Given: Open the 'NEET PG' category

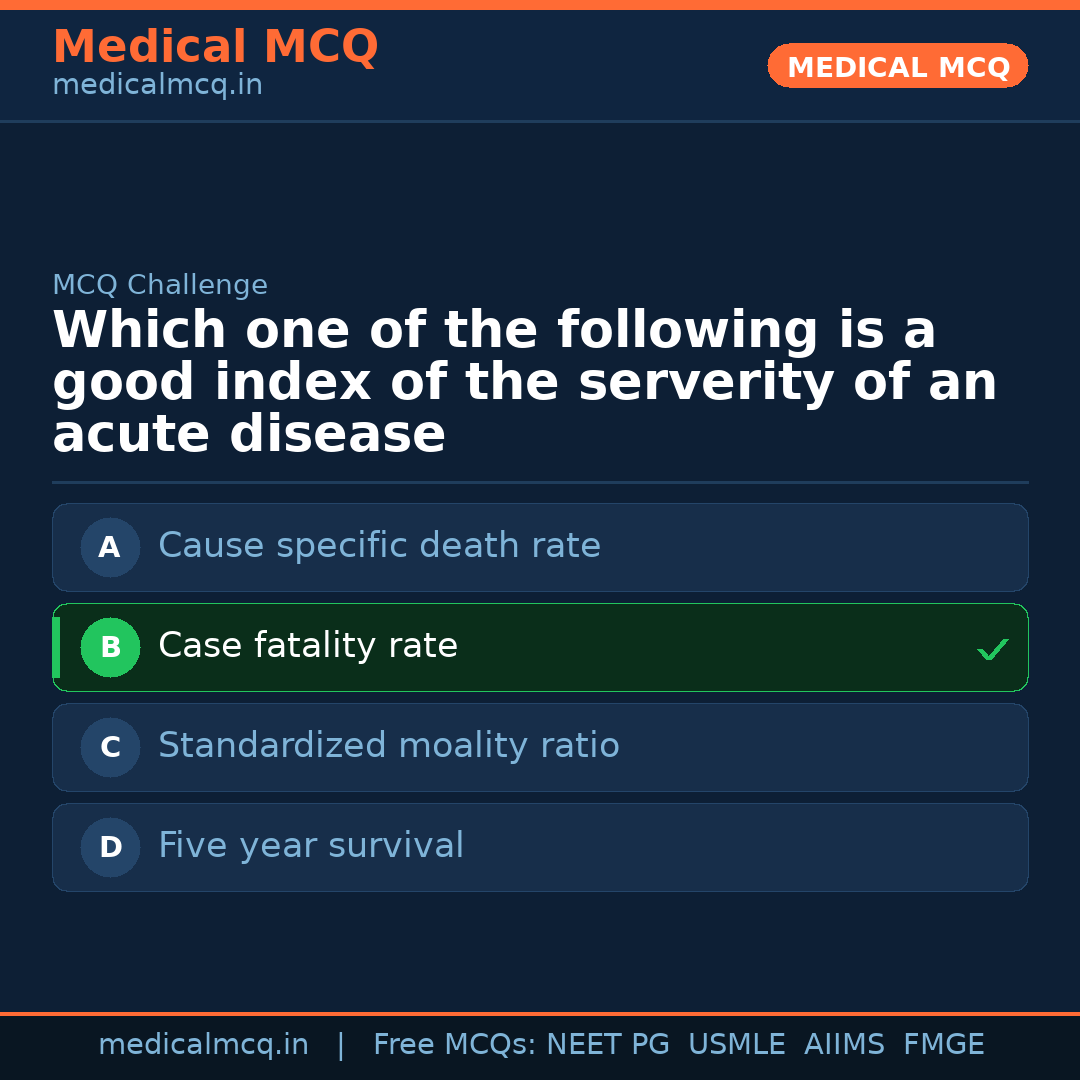Looking at the screenshot, I should pos(607,1044).
